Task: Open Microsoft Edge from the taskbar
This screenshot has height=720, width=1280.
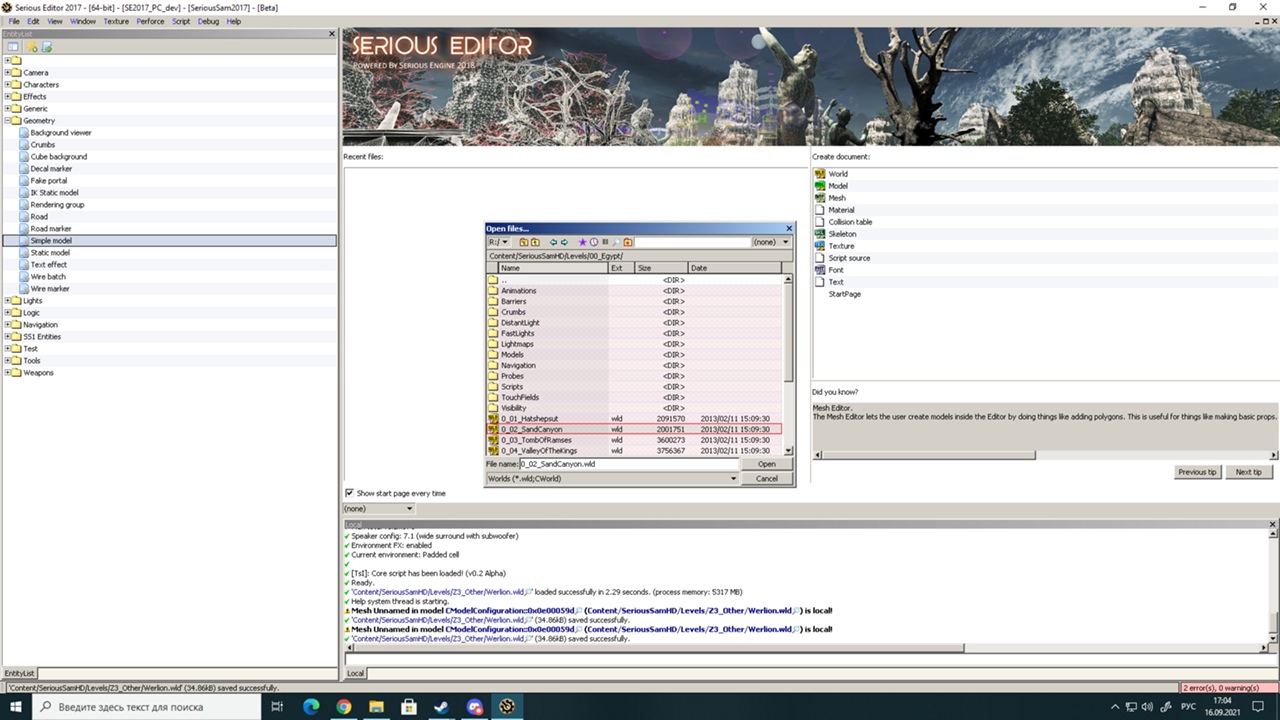Action: 310,706
